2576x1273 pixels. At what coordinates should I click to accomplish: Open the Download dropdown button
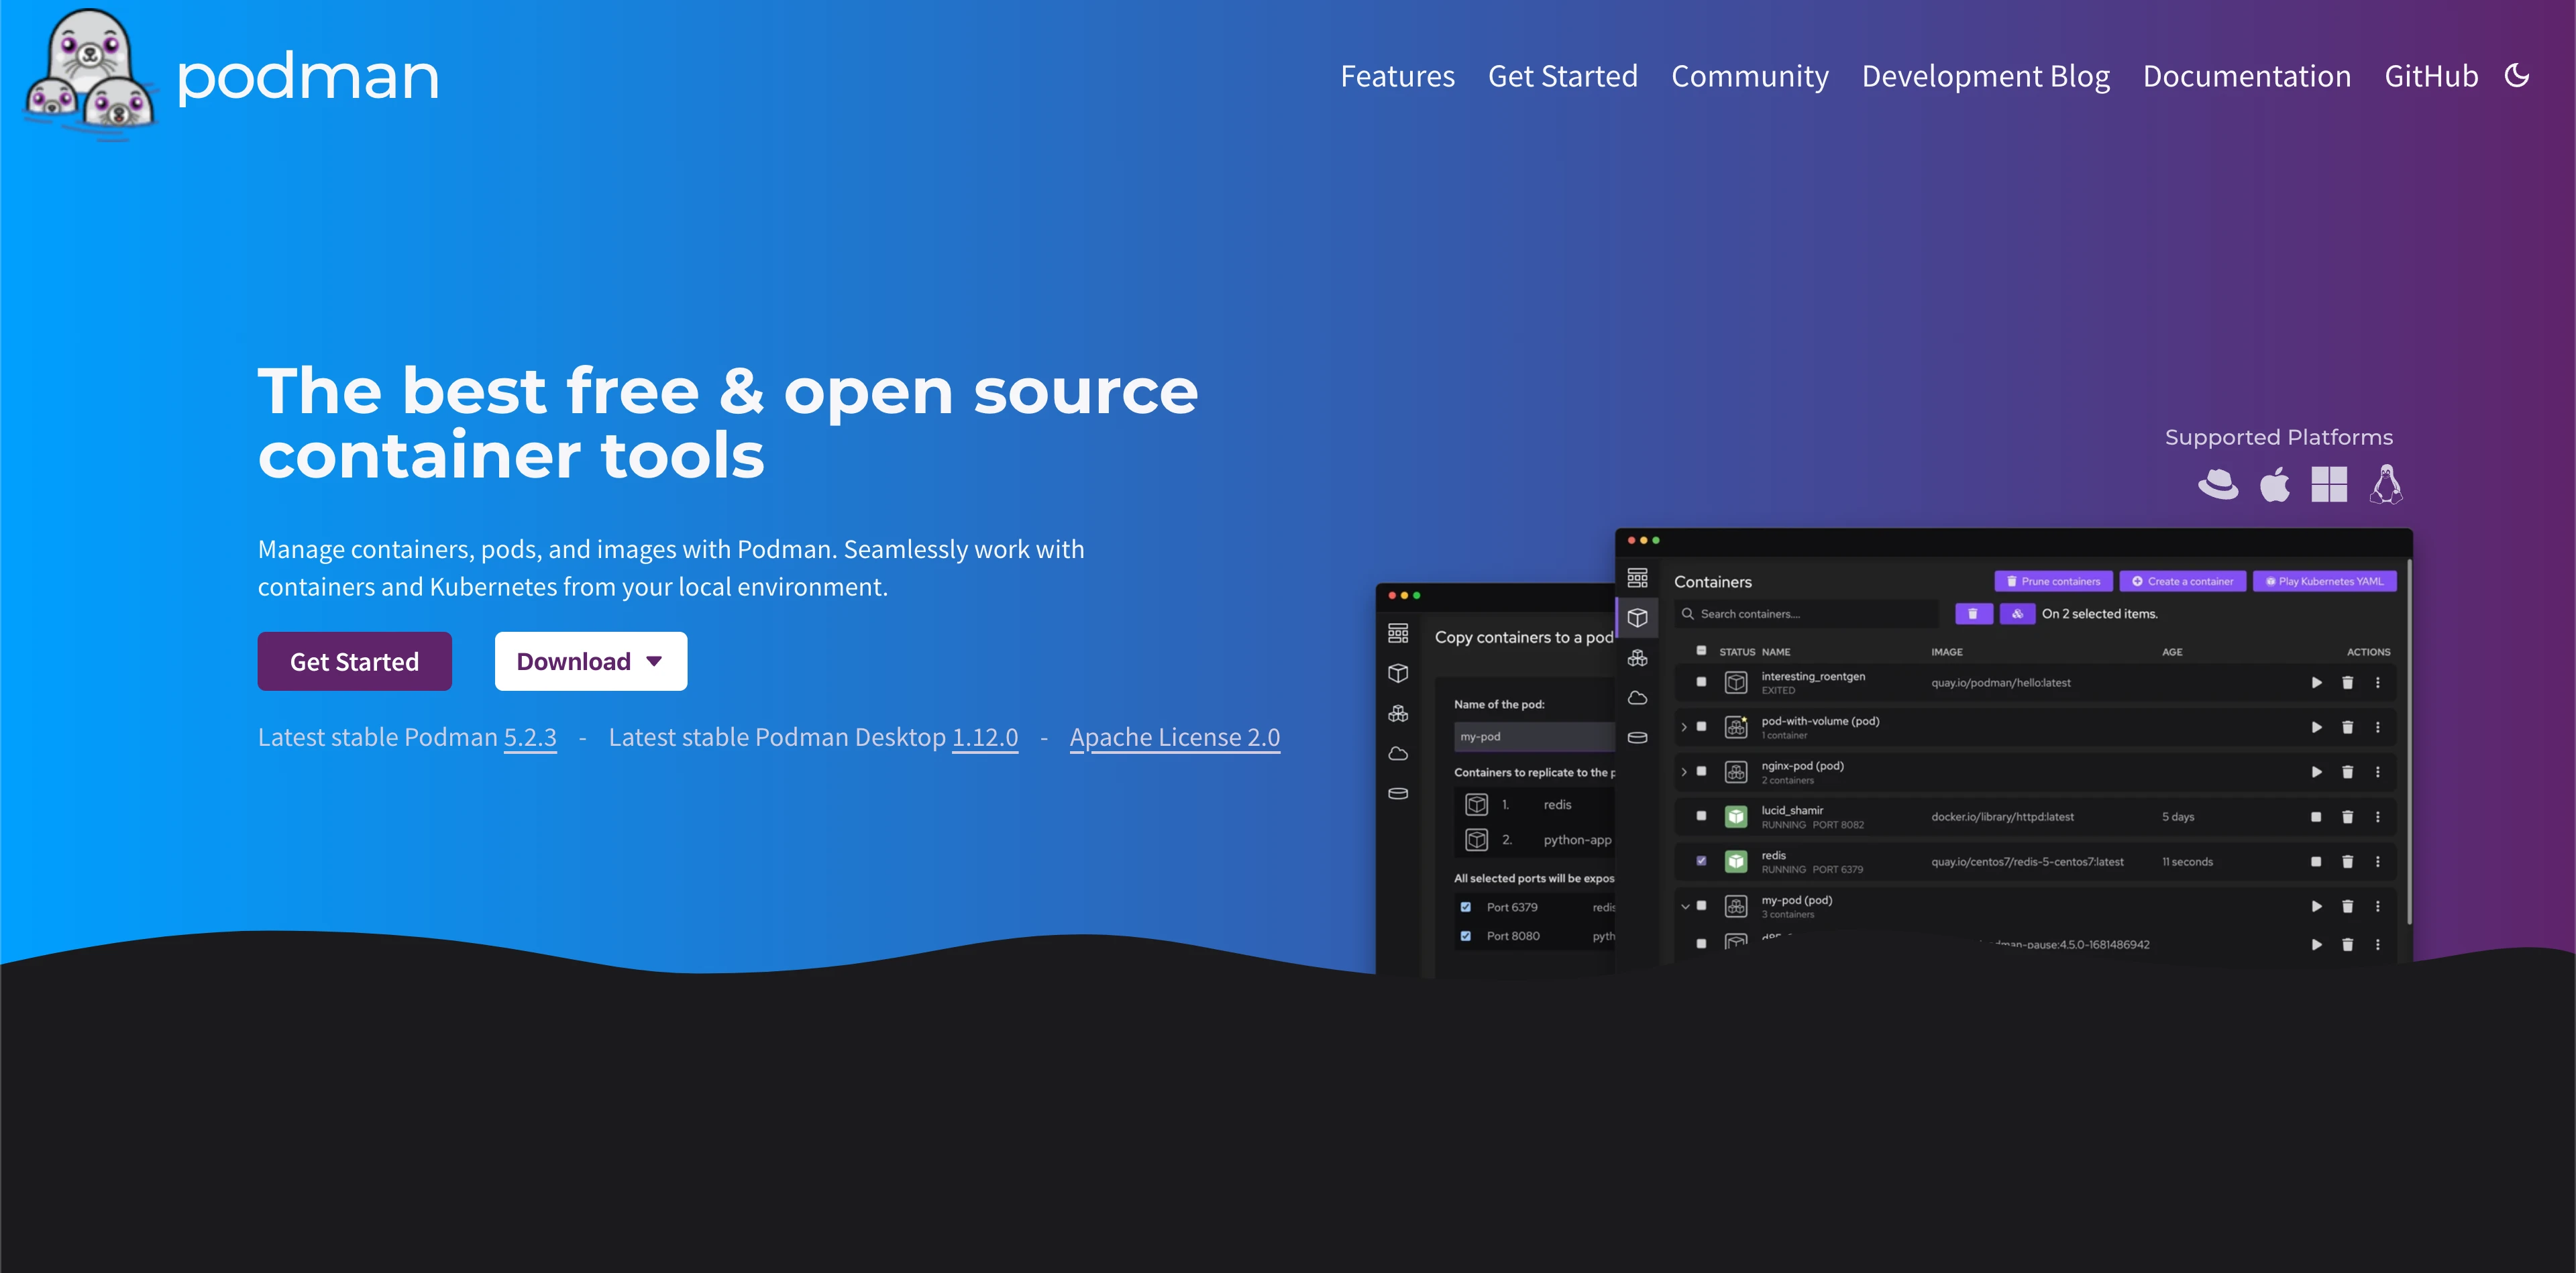pyautogui.click(x=590, y=661)
